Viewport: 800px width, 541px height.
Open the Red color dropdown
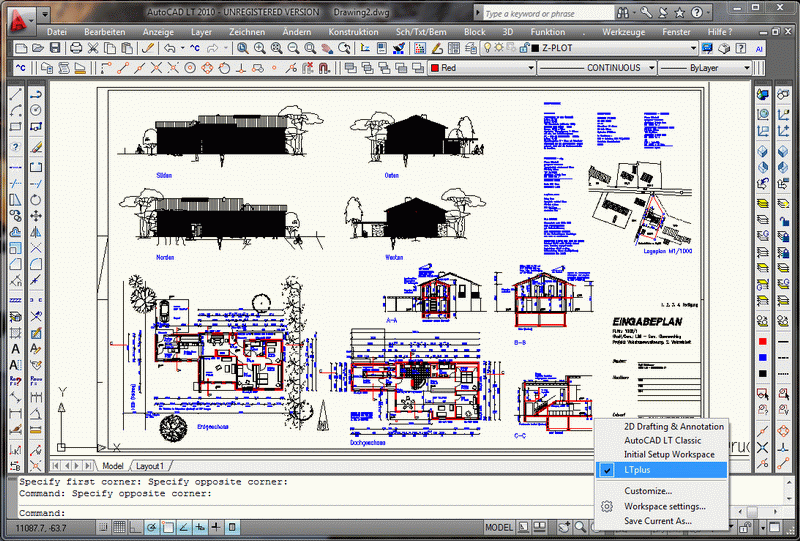coord(531,68)
